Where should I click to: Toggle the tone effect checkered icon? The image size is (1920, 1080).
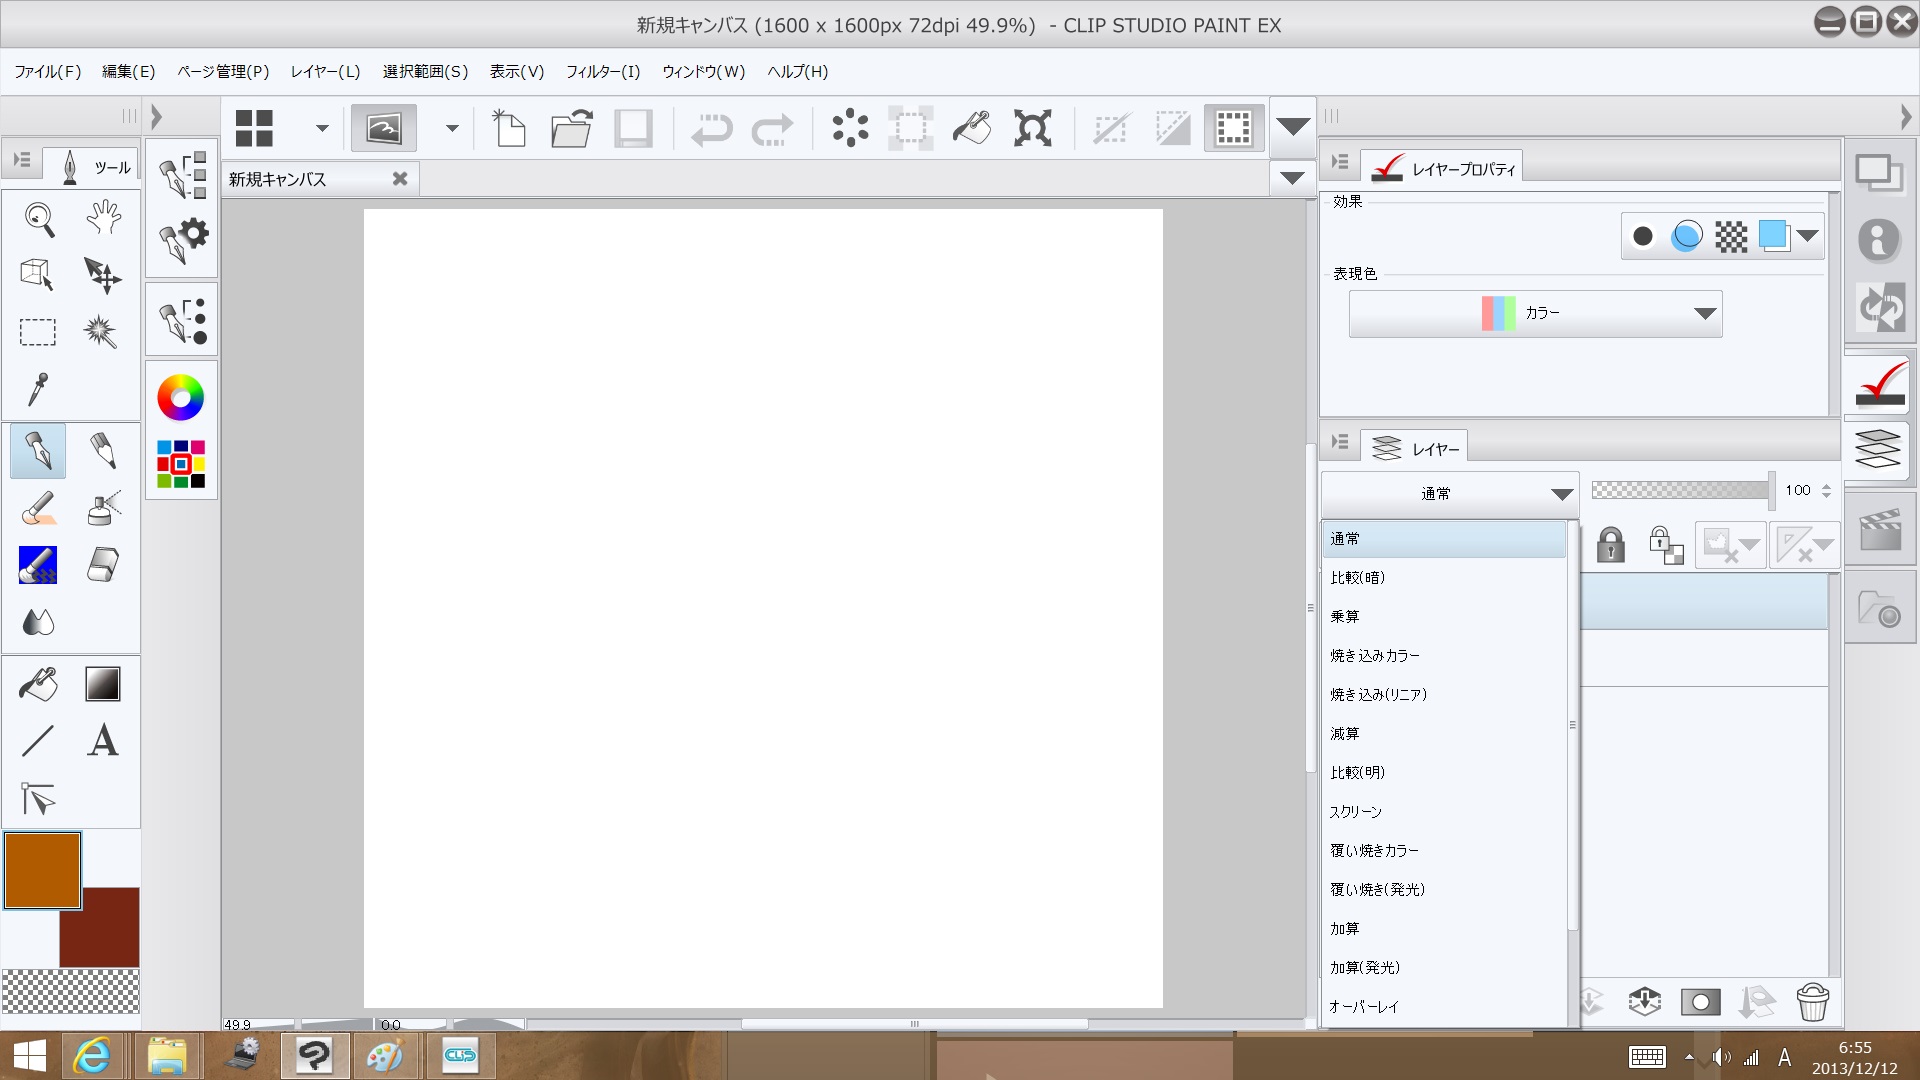[1731, 237]
